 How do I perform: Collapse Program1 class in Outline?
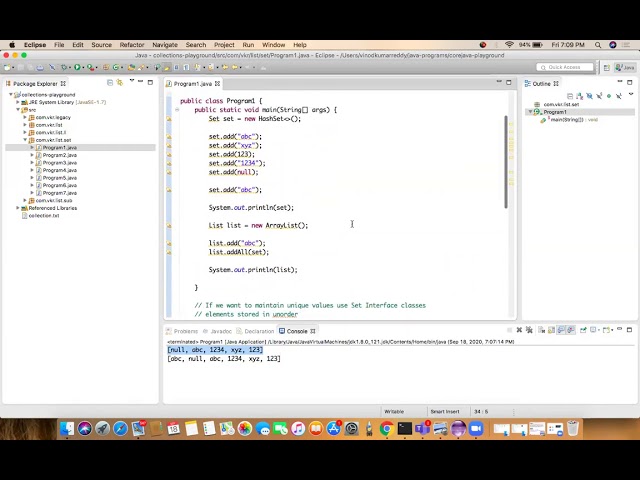[530, 112]
